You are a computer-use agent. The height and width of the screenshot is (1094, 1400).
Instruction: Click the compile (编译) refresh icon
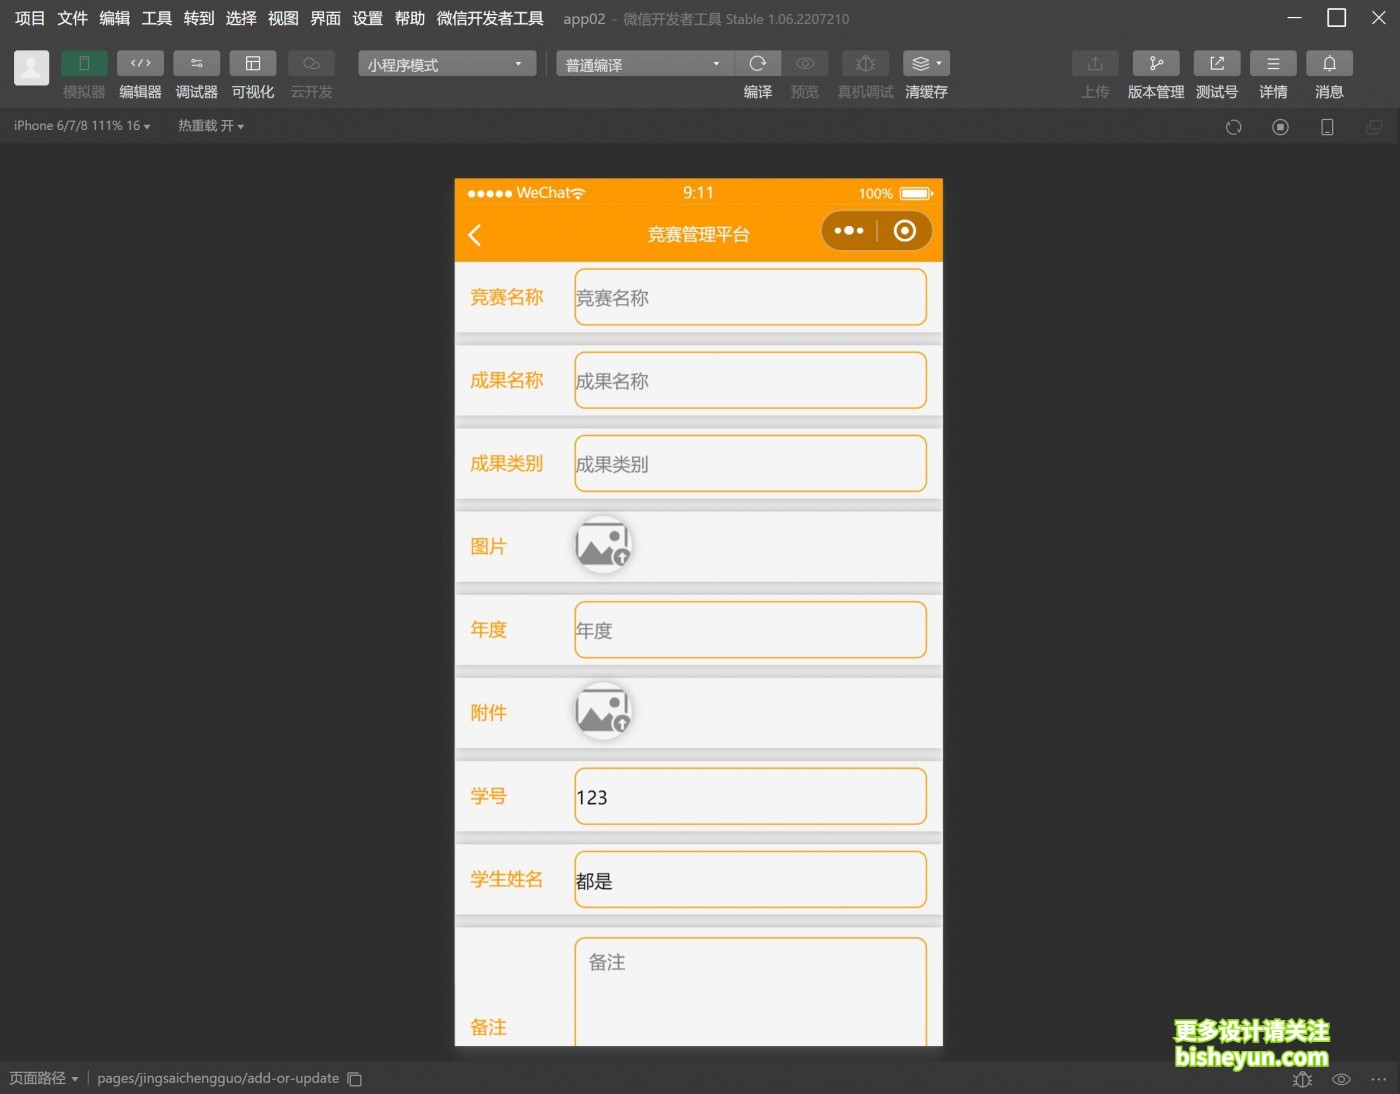(x=758, y=64)
